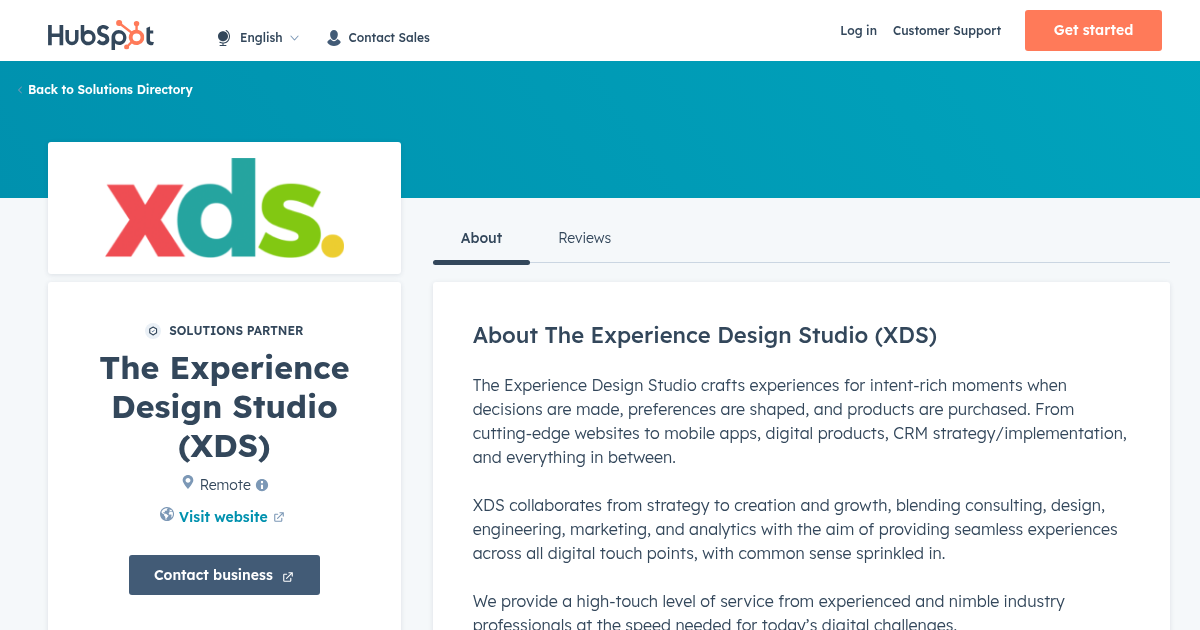Open the Log in link
Screen dimensions: 1200x630
[x=858, y=31]
